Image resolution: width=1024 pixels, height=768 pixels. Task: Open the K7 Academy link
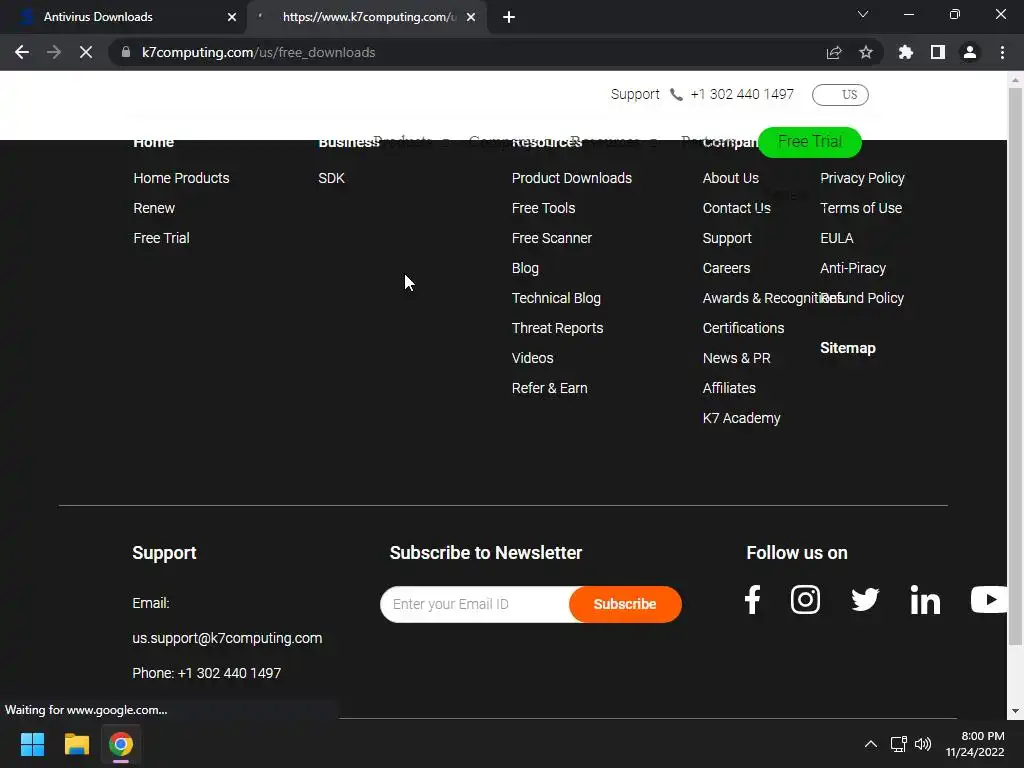coord(741,419)
